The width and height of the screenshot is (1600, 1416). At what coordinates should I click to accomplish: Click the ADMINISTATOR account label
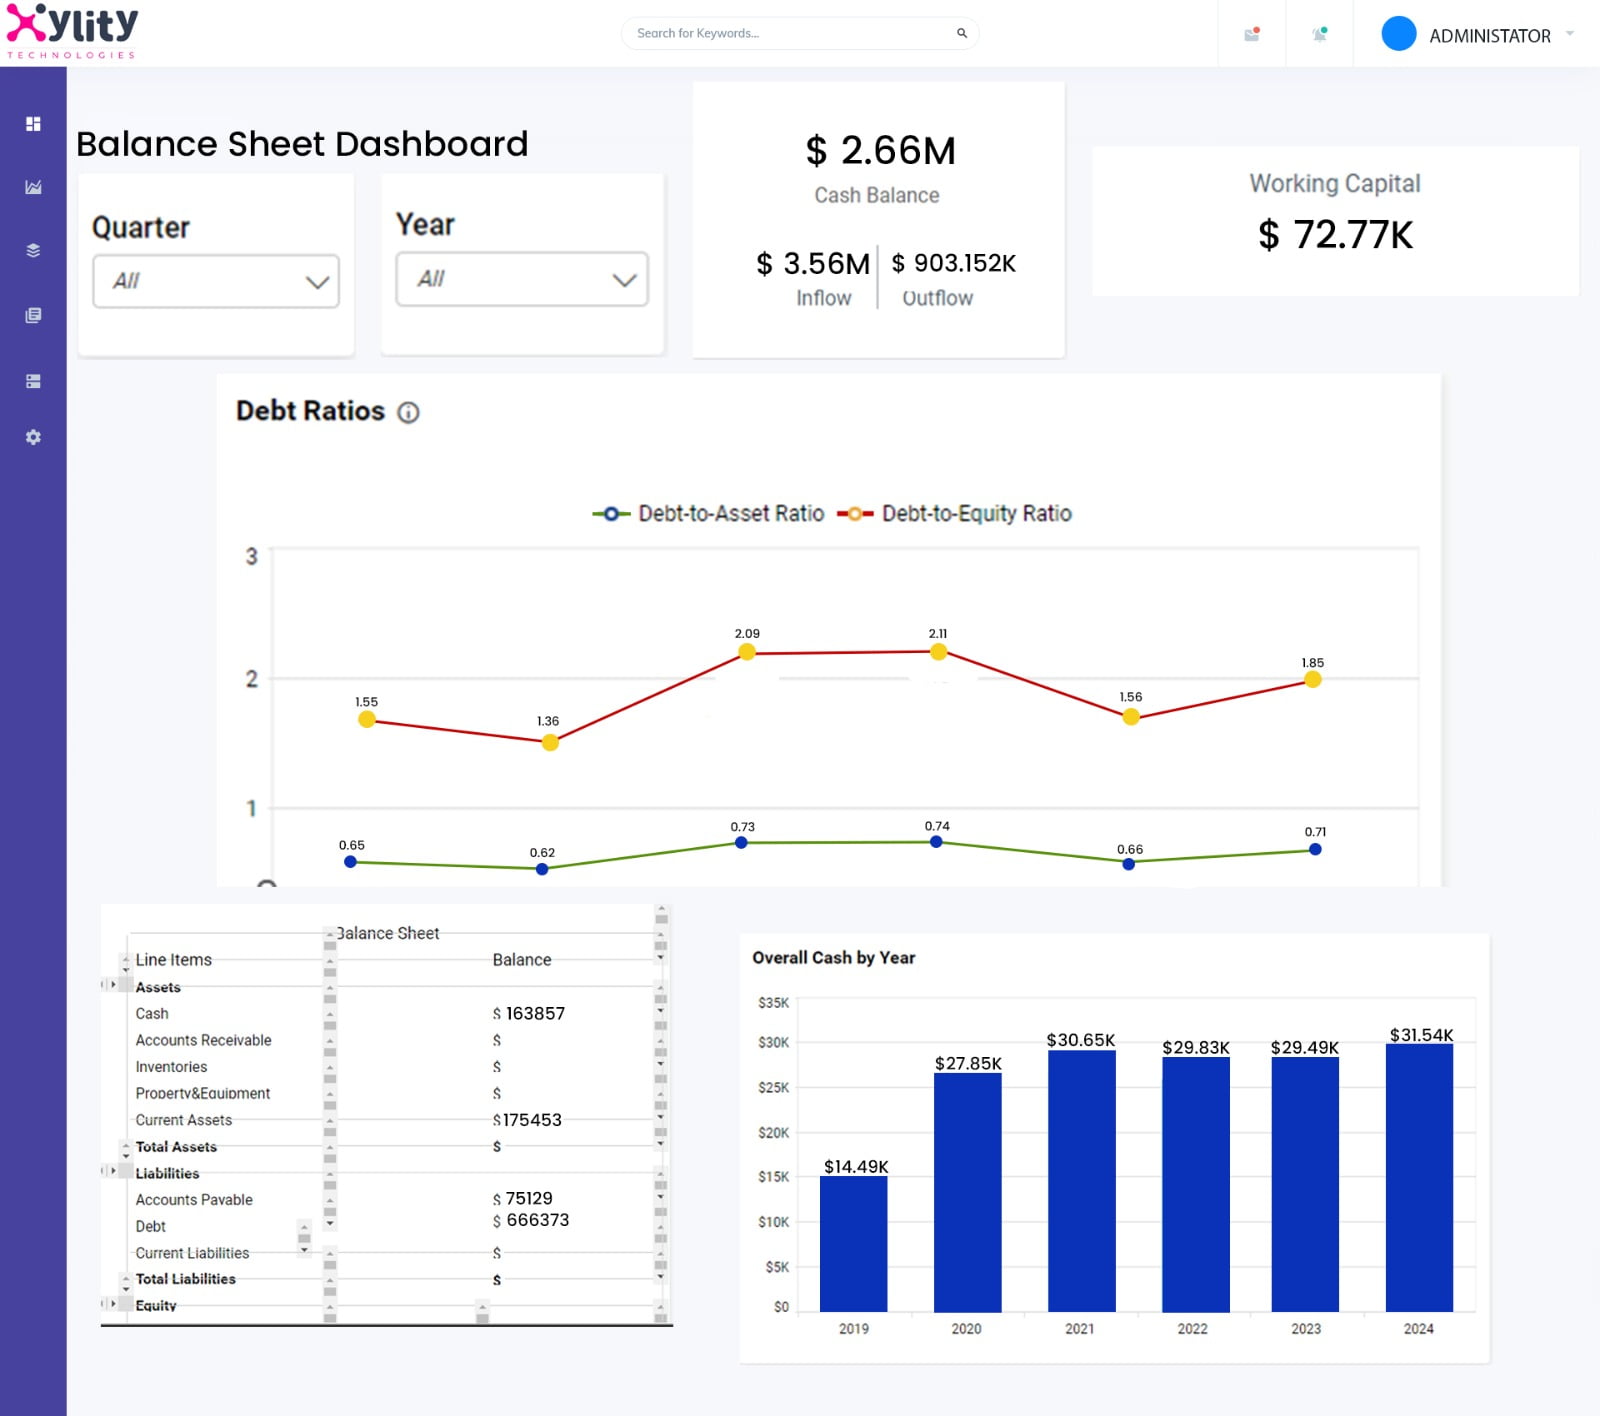pyautogui.click(x=1490, y=36)
